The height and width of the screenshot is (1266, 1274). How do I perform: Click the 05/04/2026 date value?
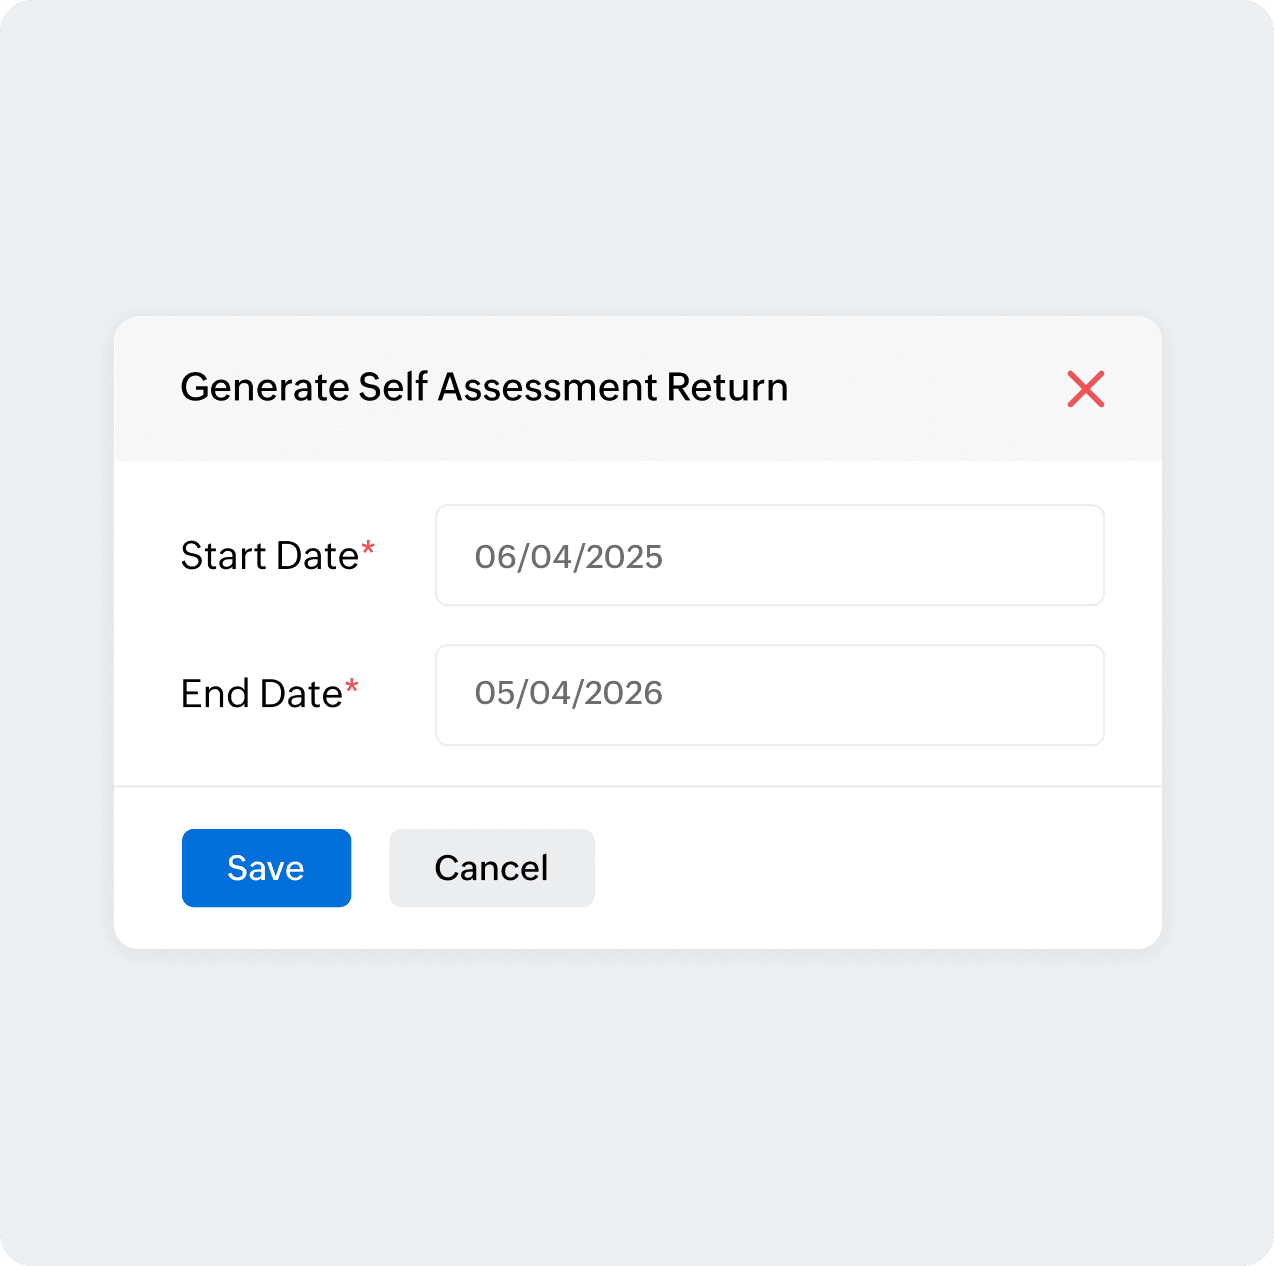569,693
